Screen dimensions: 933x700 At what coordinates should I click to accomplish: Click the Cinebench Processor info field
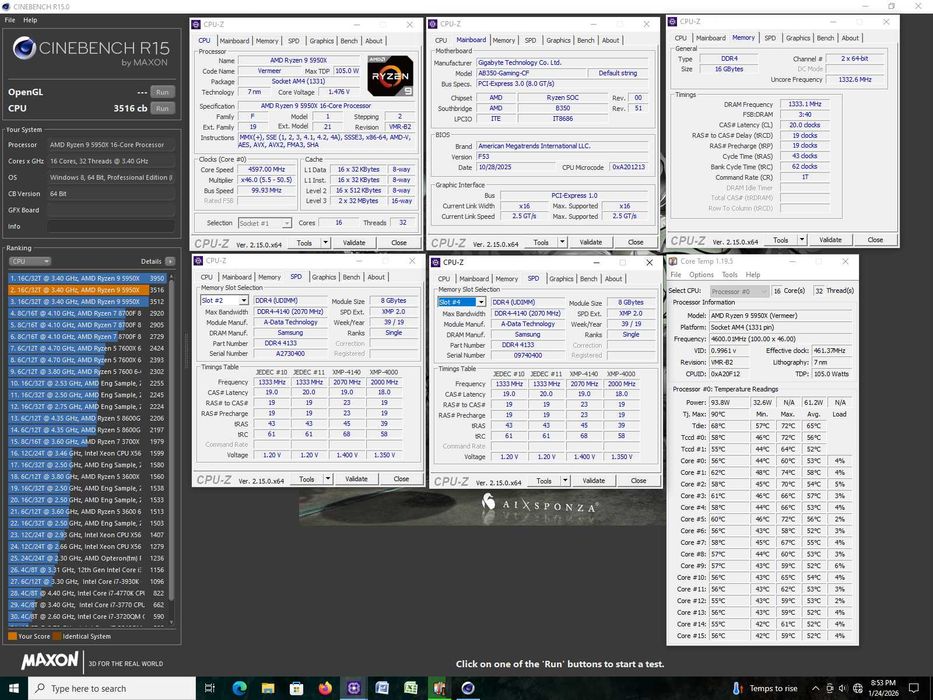coord(111,145)
